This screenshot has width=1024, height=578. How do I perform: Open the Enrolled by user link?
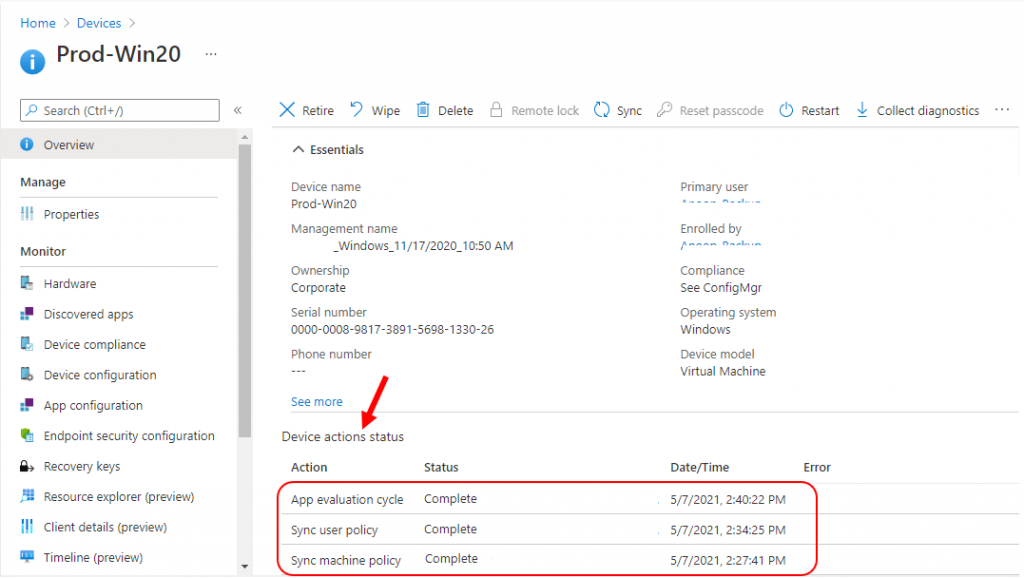click(x=720, y=243)
